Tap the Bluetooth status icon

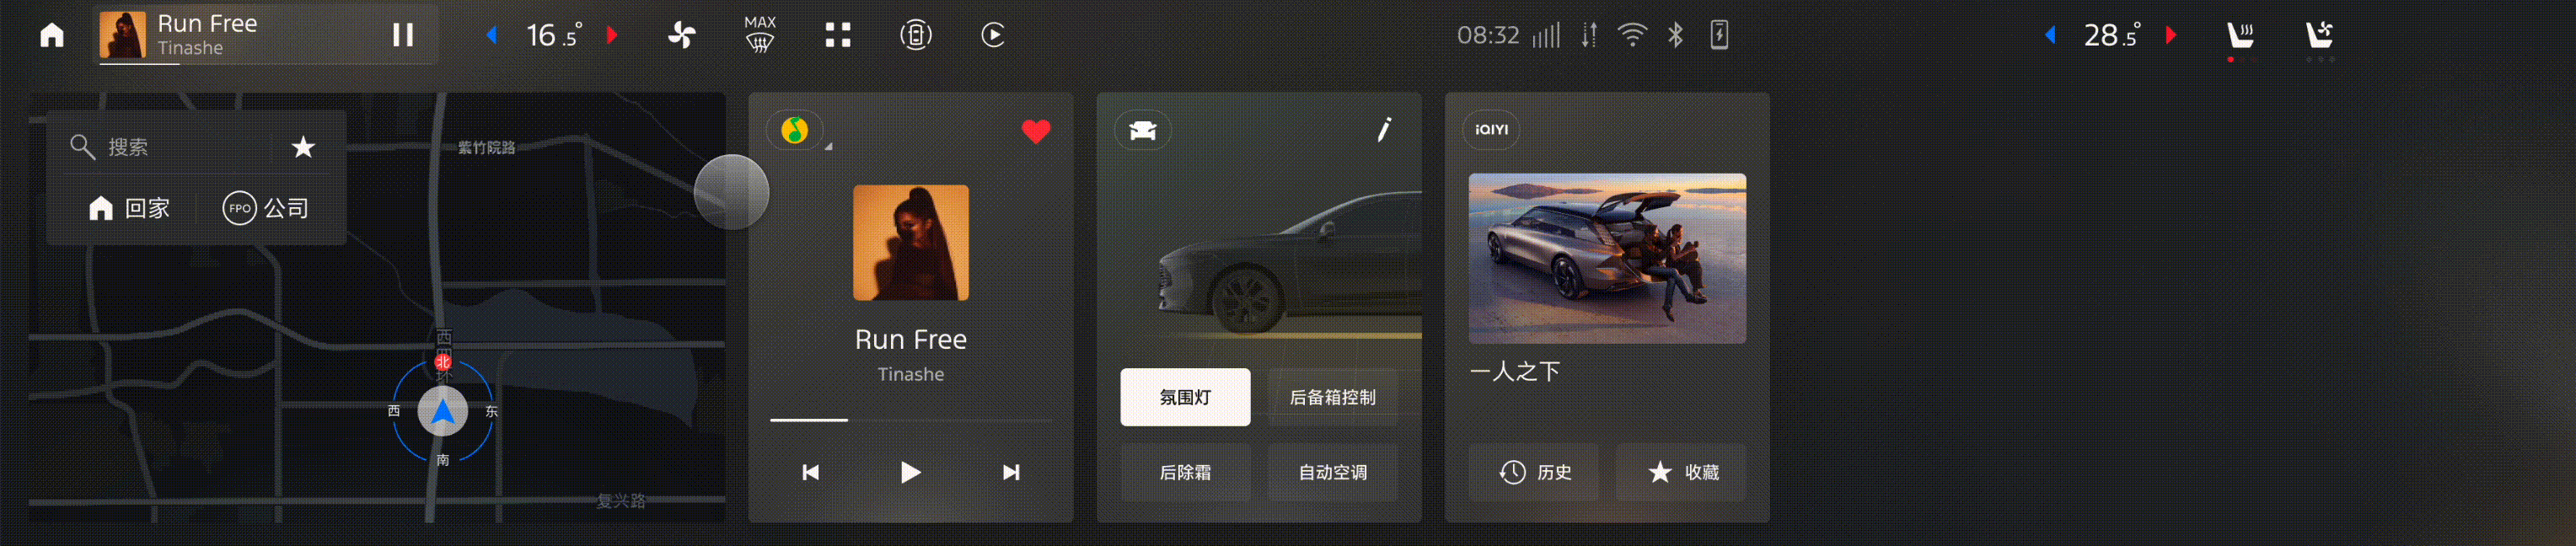click(x=1675, y=35)
